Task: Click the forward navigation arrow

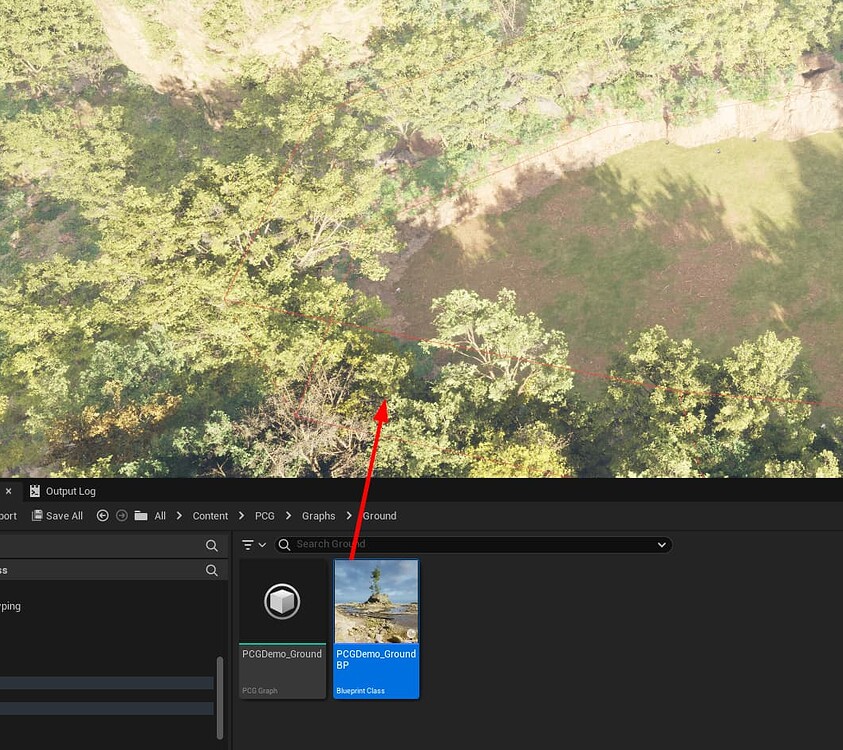Action: click(122, 516)
